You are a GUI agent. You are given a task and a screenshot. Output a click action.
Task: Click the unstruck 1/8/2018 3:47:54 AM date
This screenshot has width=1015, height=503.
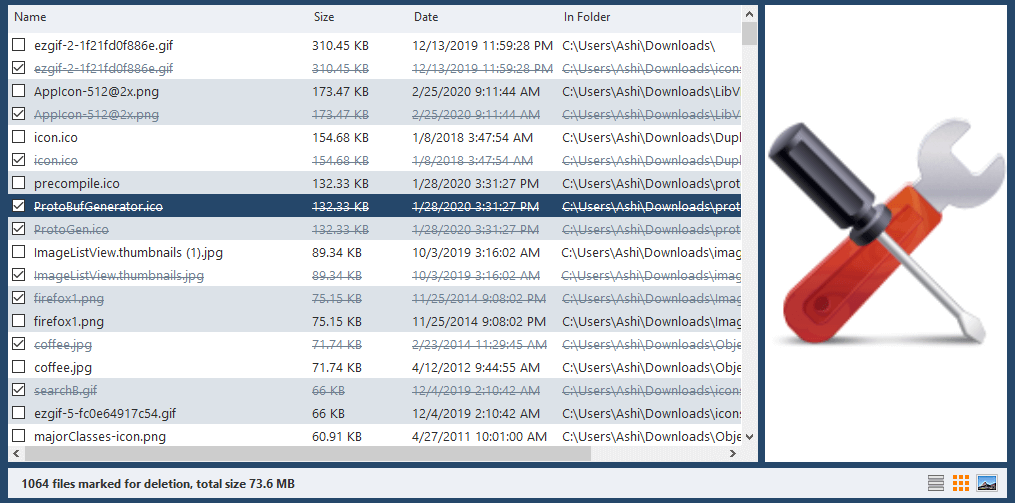(473, 137)
